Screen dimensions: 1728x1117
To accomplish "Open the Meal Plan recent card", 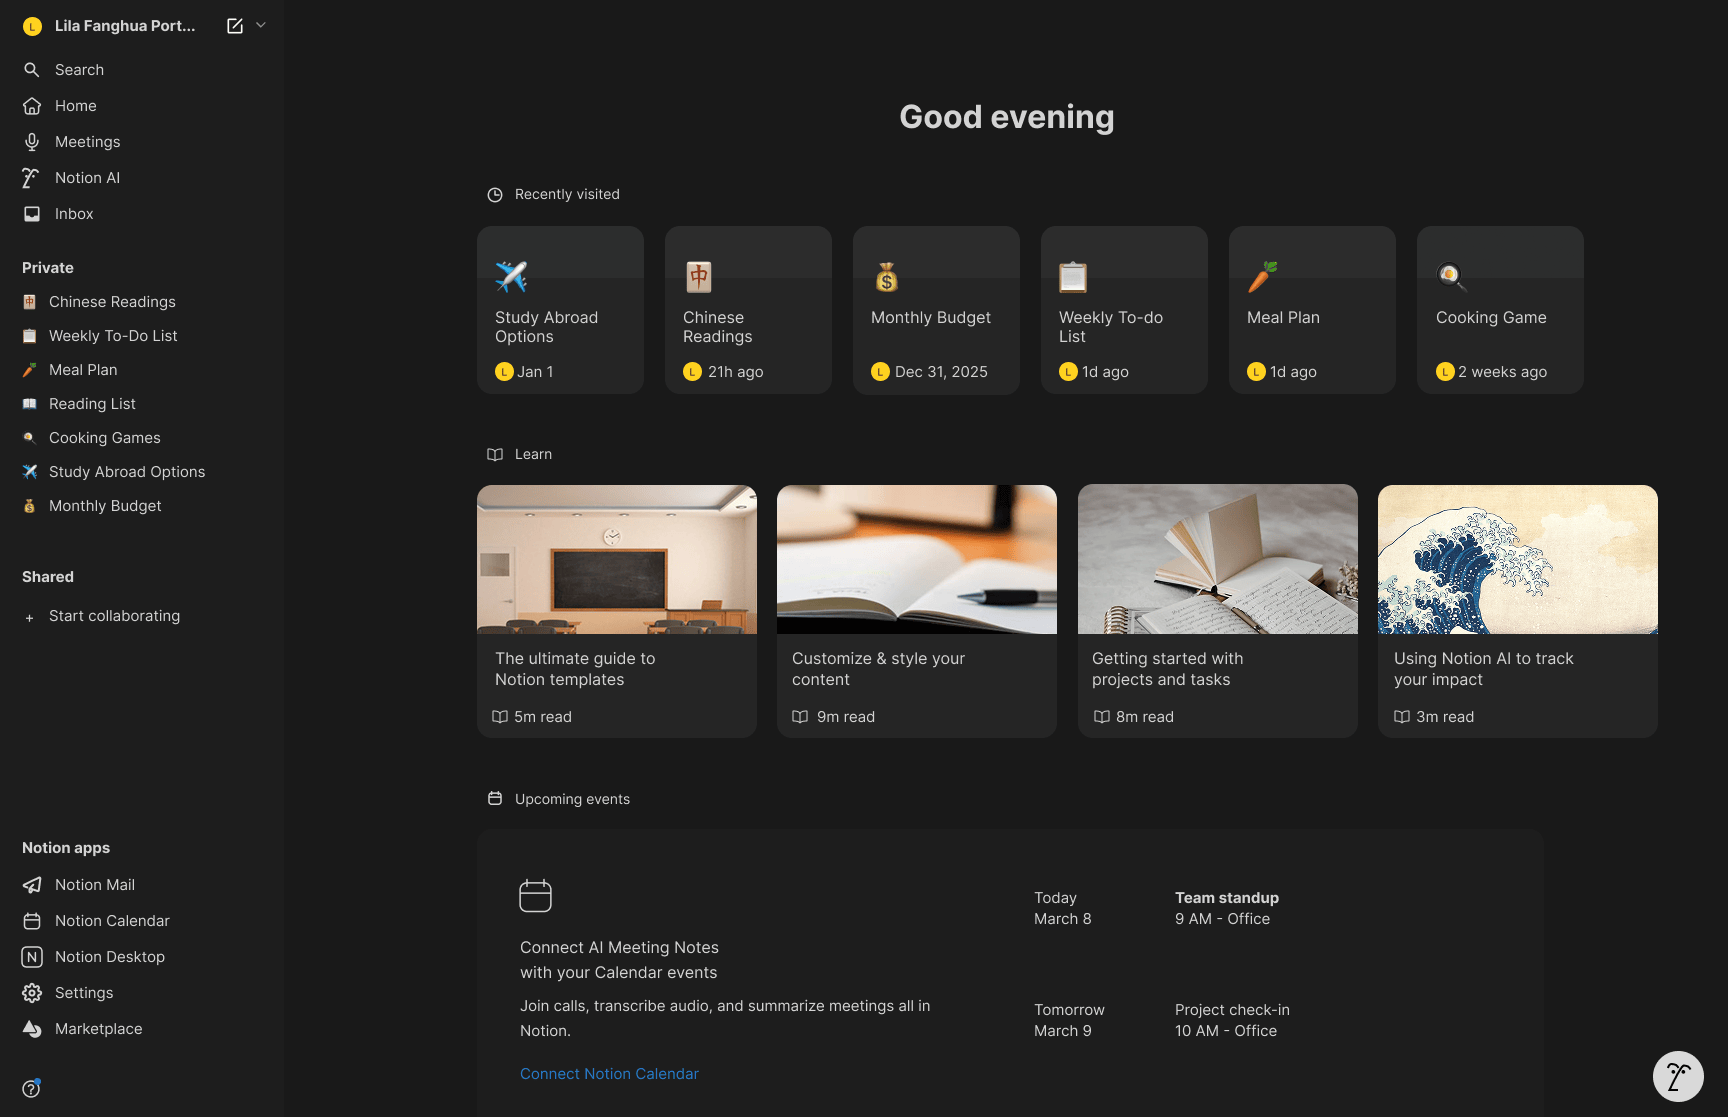I will 1312,310.
